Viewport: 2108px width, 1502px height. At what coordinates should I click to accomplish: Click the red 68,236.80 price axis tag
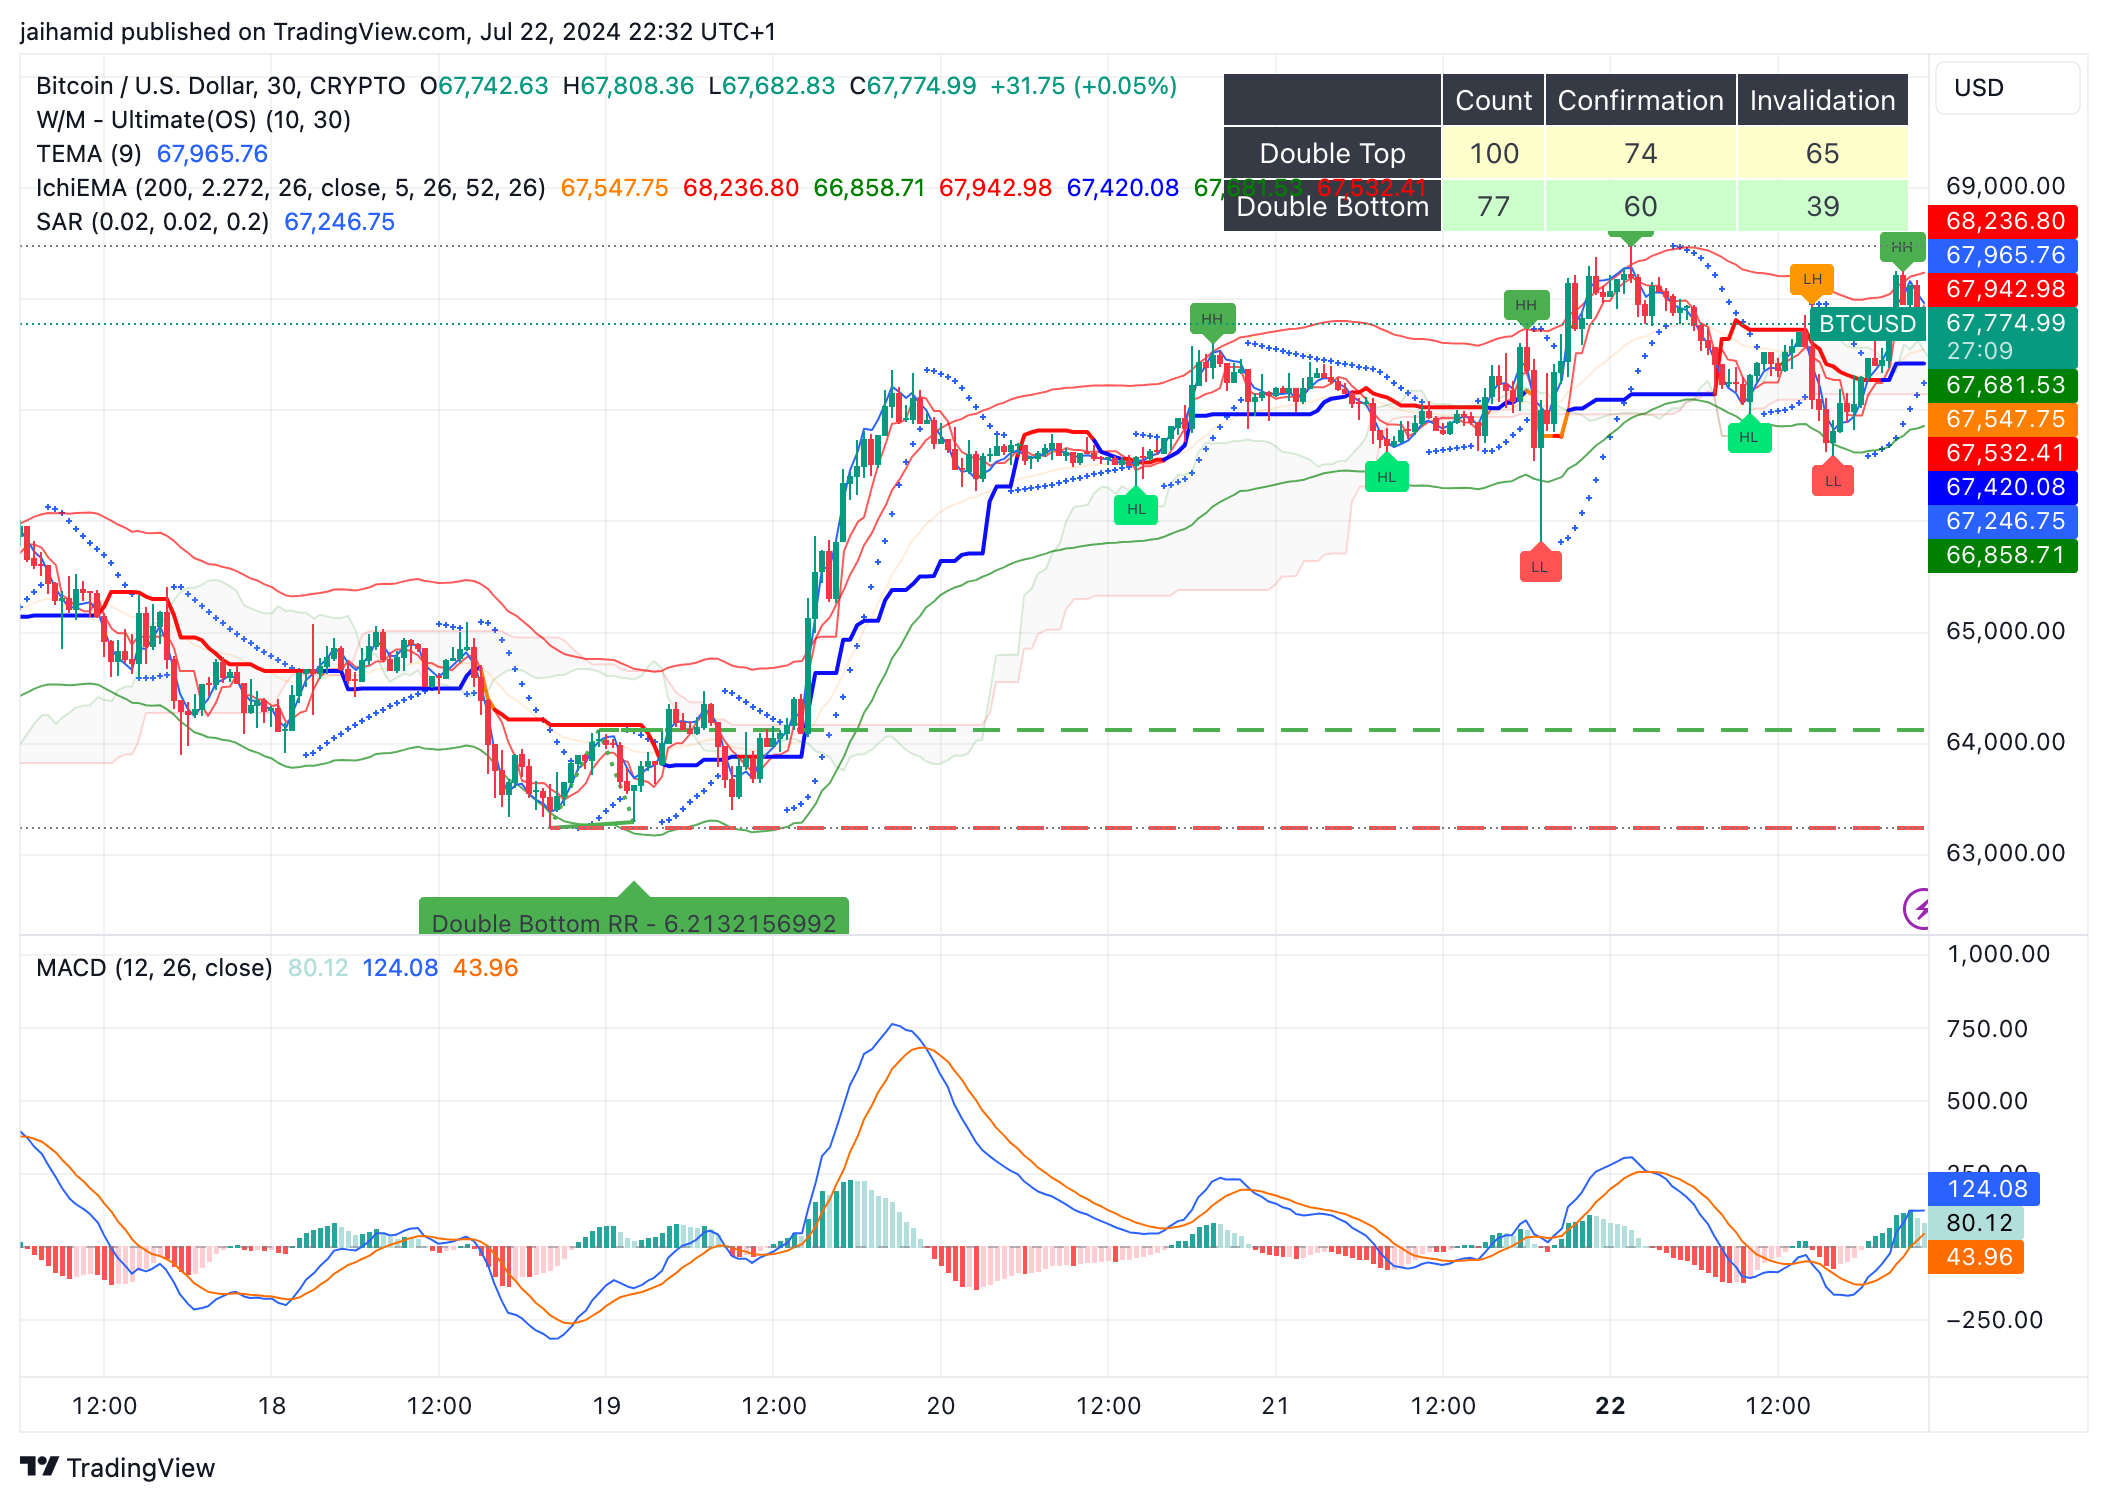(2003, 221)
